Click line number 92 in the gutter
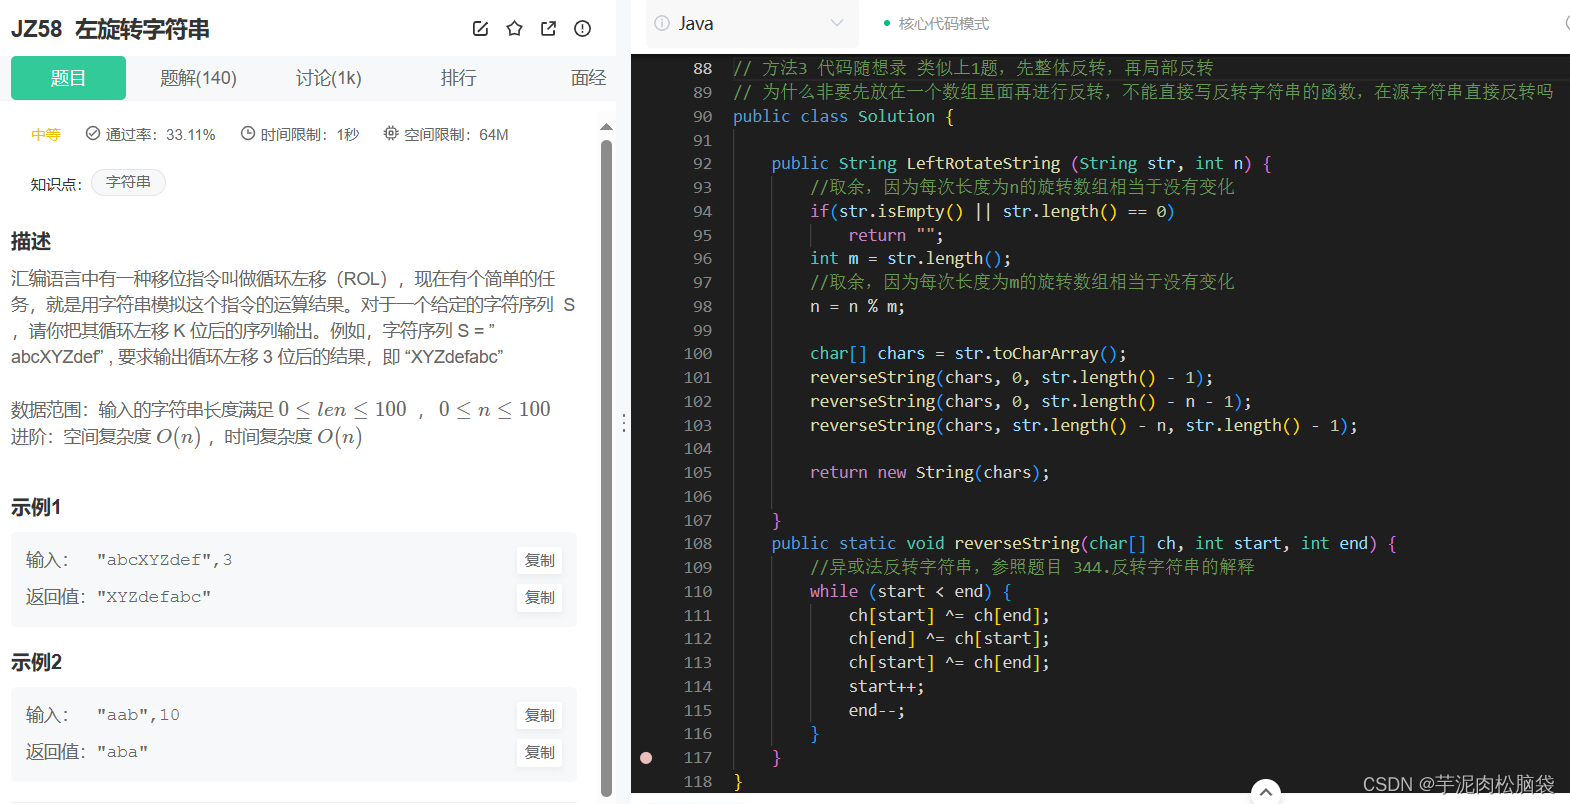Screen dimensions: 1570x804 [x=702, y=163]
